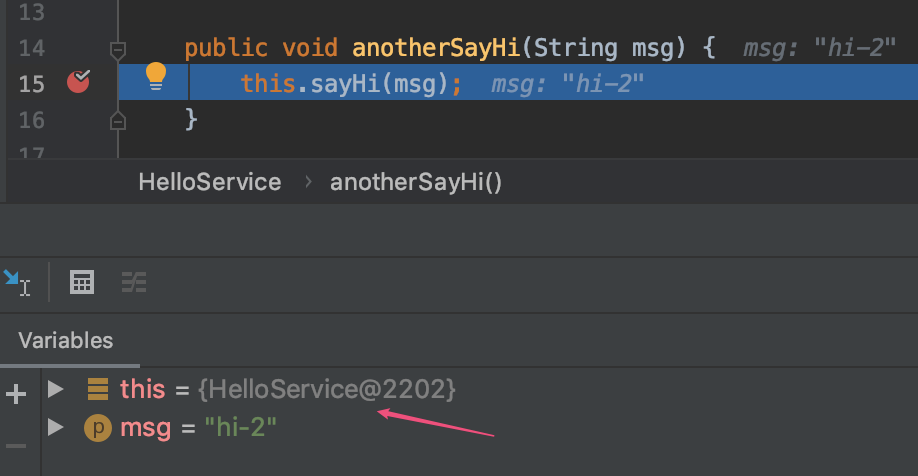Switch to the Variables tab
Screen dimensions: 918x476
coord(66,341)
